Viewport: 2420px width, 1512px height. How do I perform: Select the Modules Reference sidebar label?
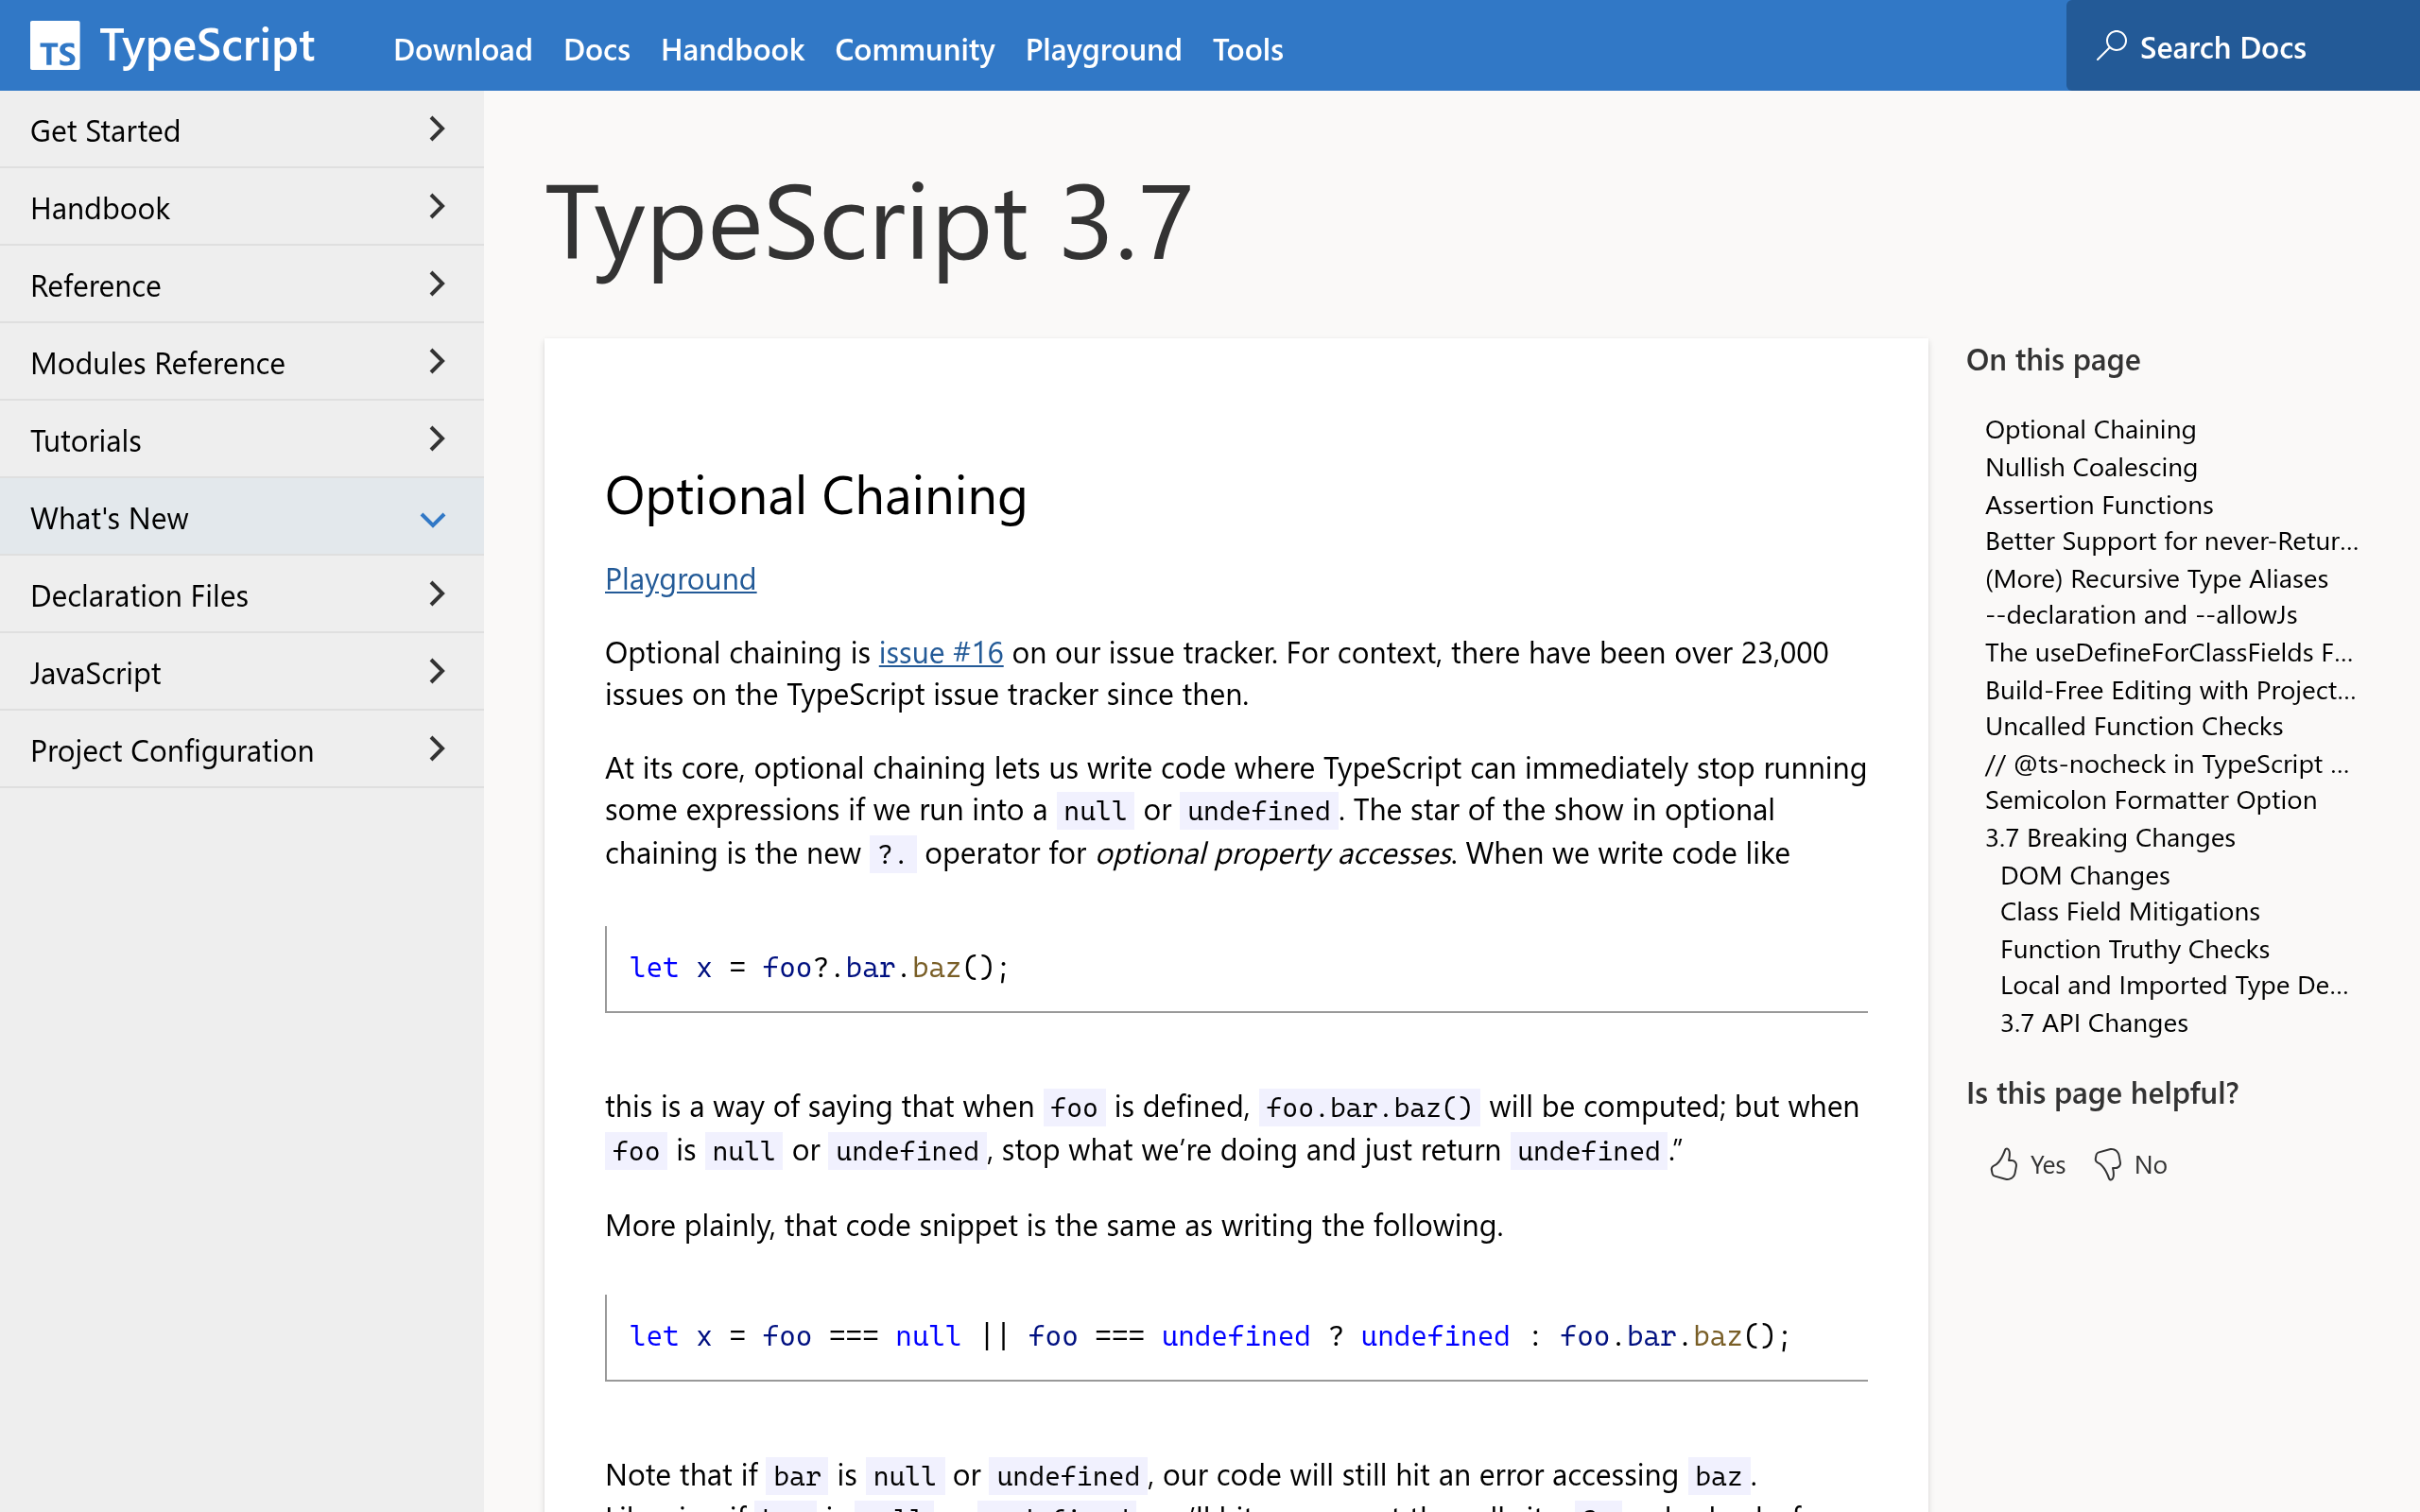pos(158,363)
